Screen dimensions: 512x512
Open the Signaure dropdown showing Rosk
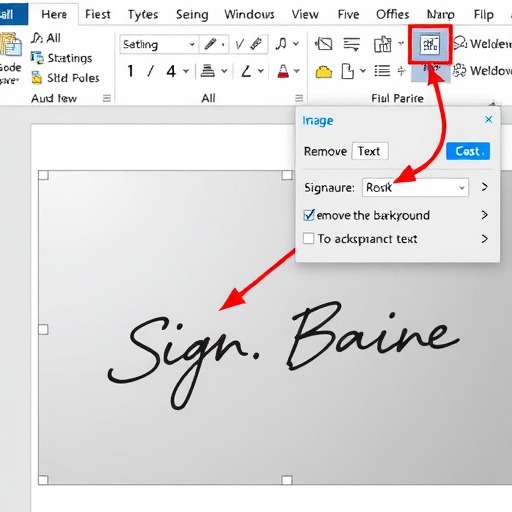coord(415,187)
